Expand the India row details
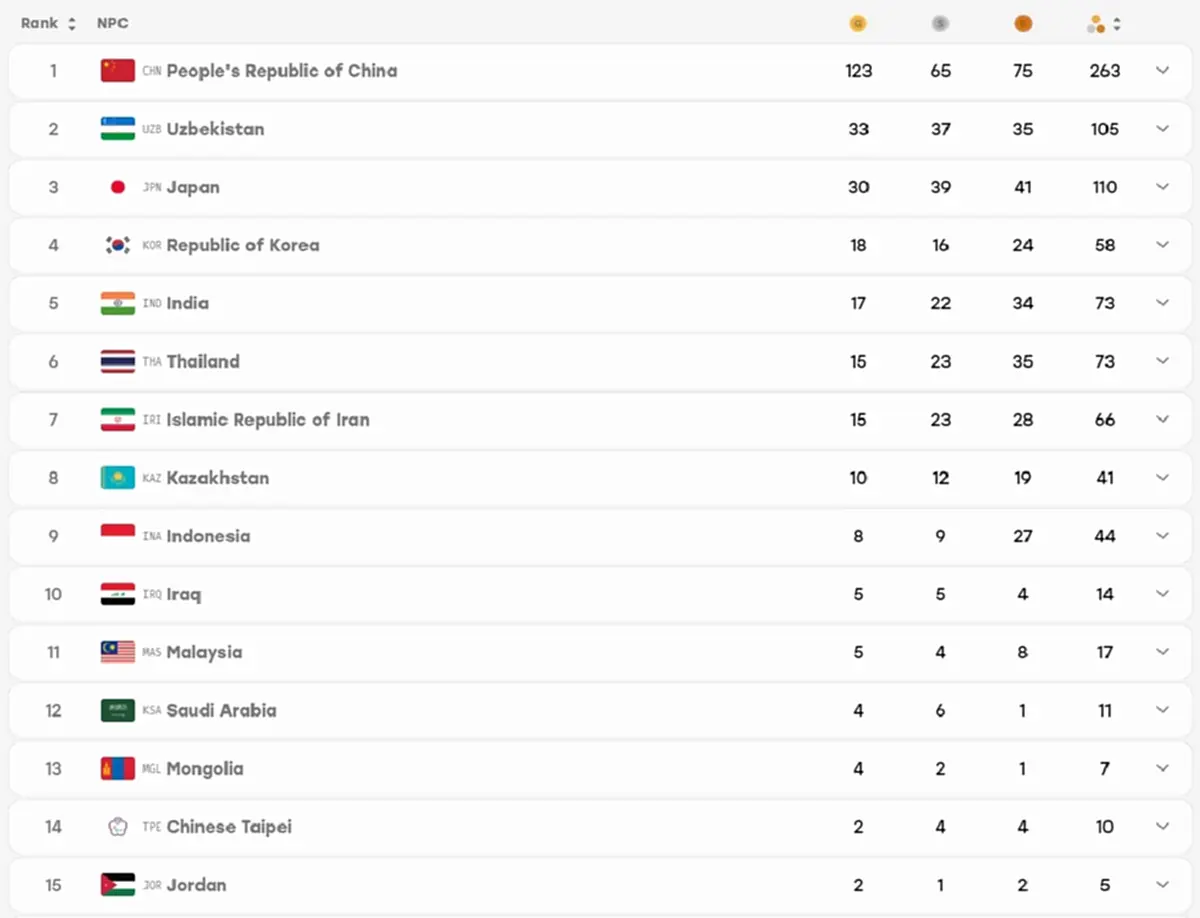 pyautogui.click(x=1162, y=303)
